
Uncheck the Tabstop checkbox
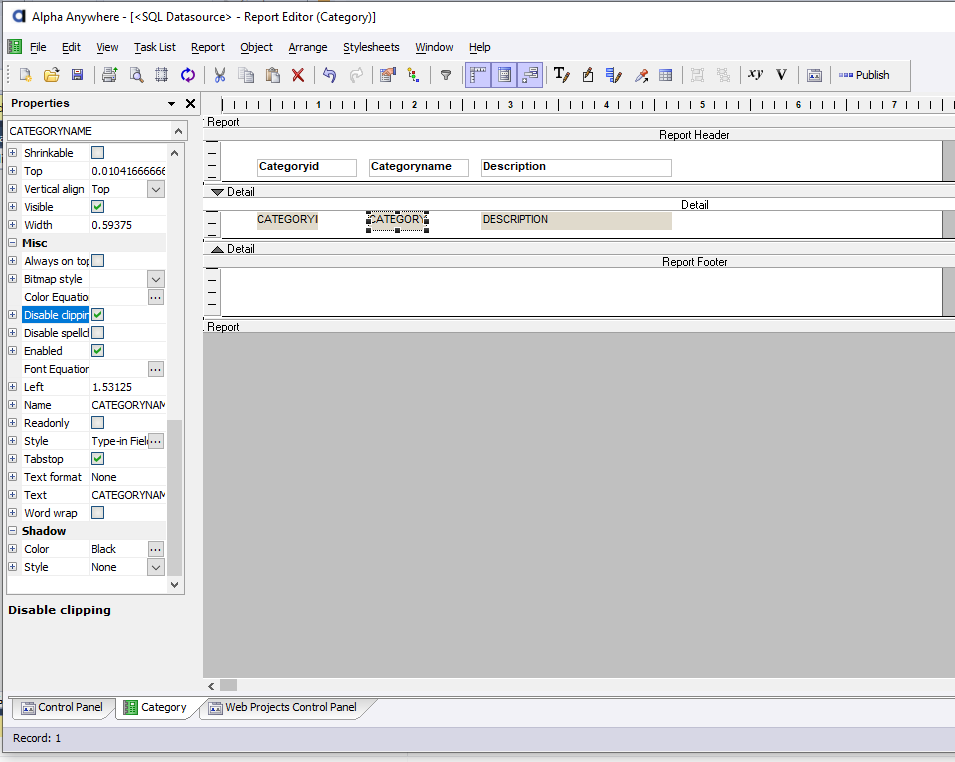click(x=97, y=458)
